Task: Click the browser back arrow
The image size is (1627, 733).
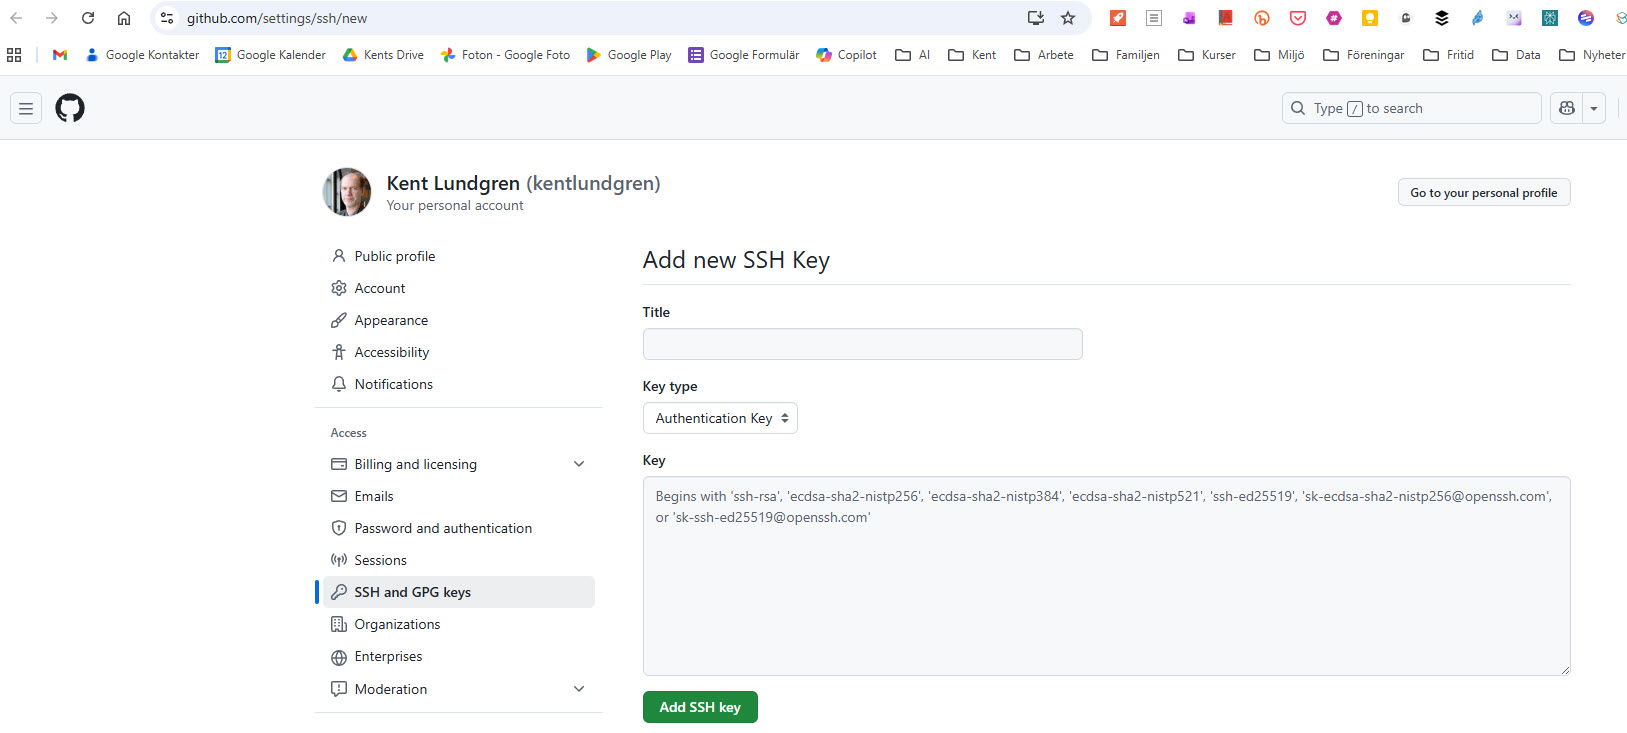Action: tap(17, 18)
